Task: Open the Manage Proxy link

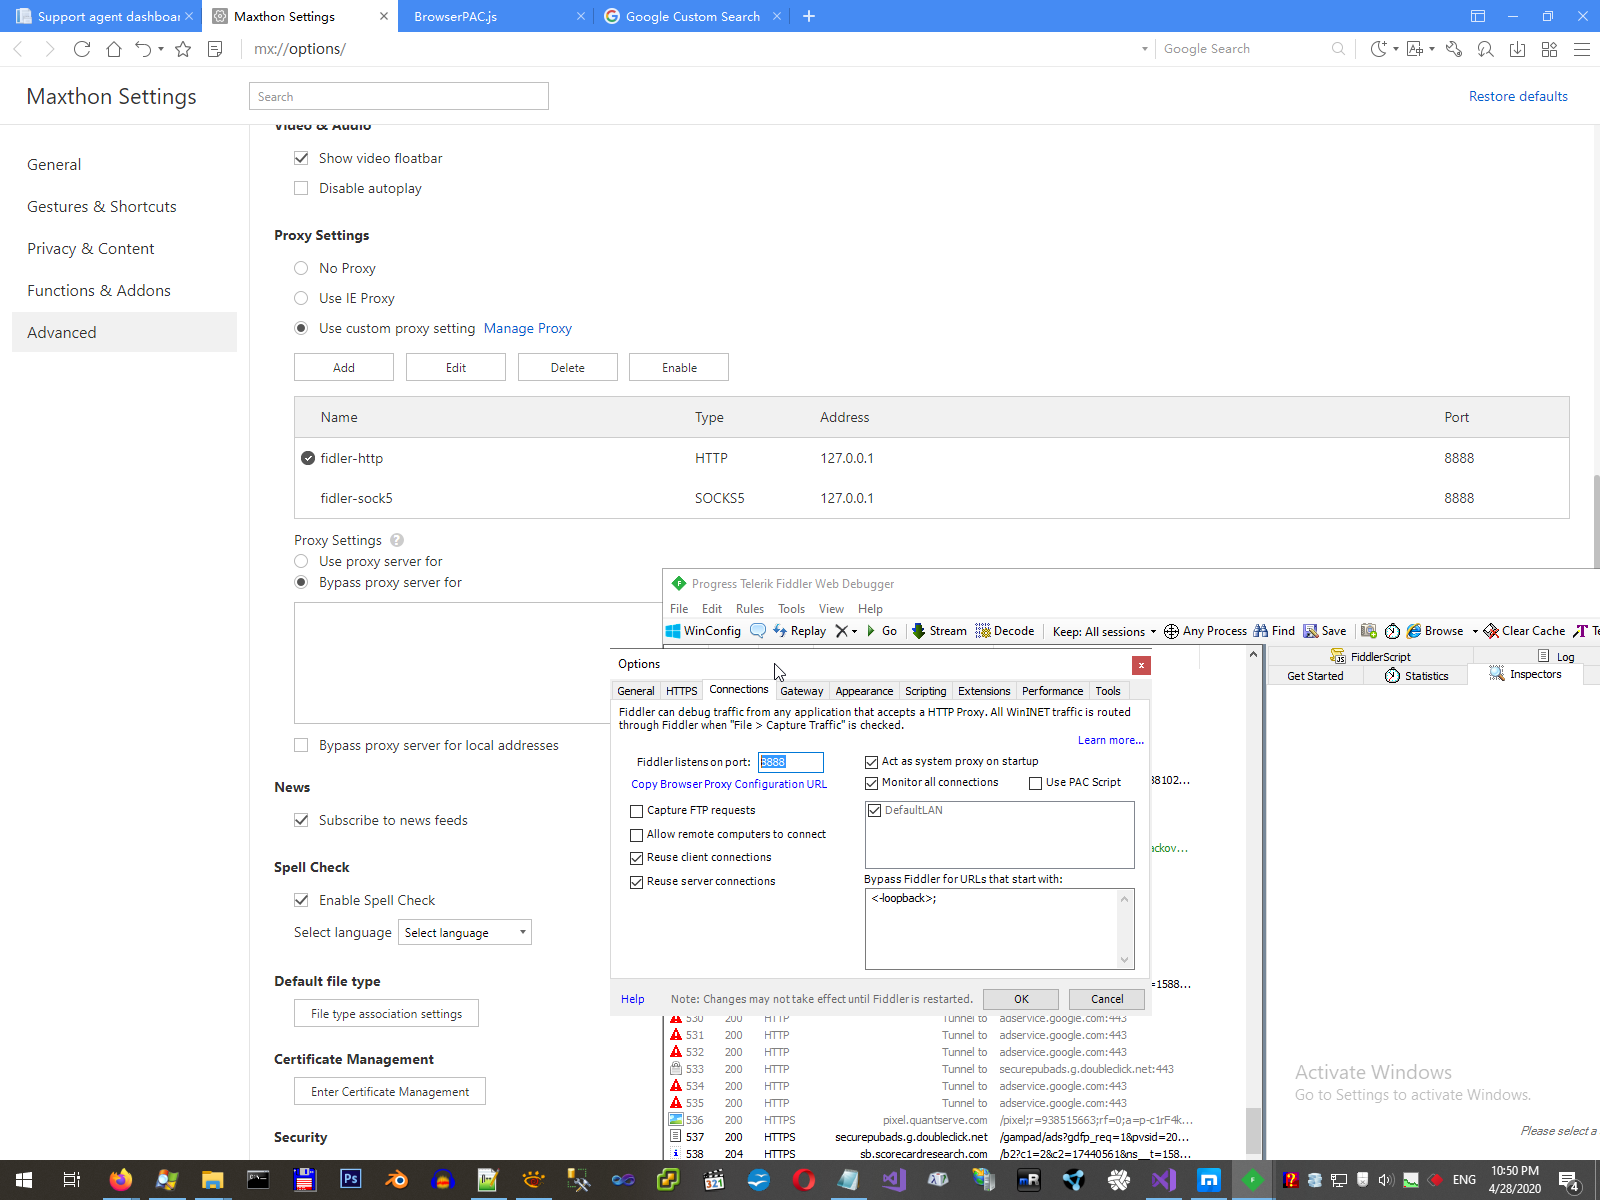Action: pyautogui.click(x=528, y=328)
